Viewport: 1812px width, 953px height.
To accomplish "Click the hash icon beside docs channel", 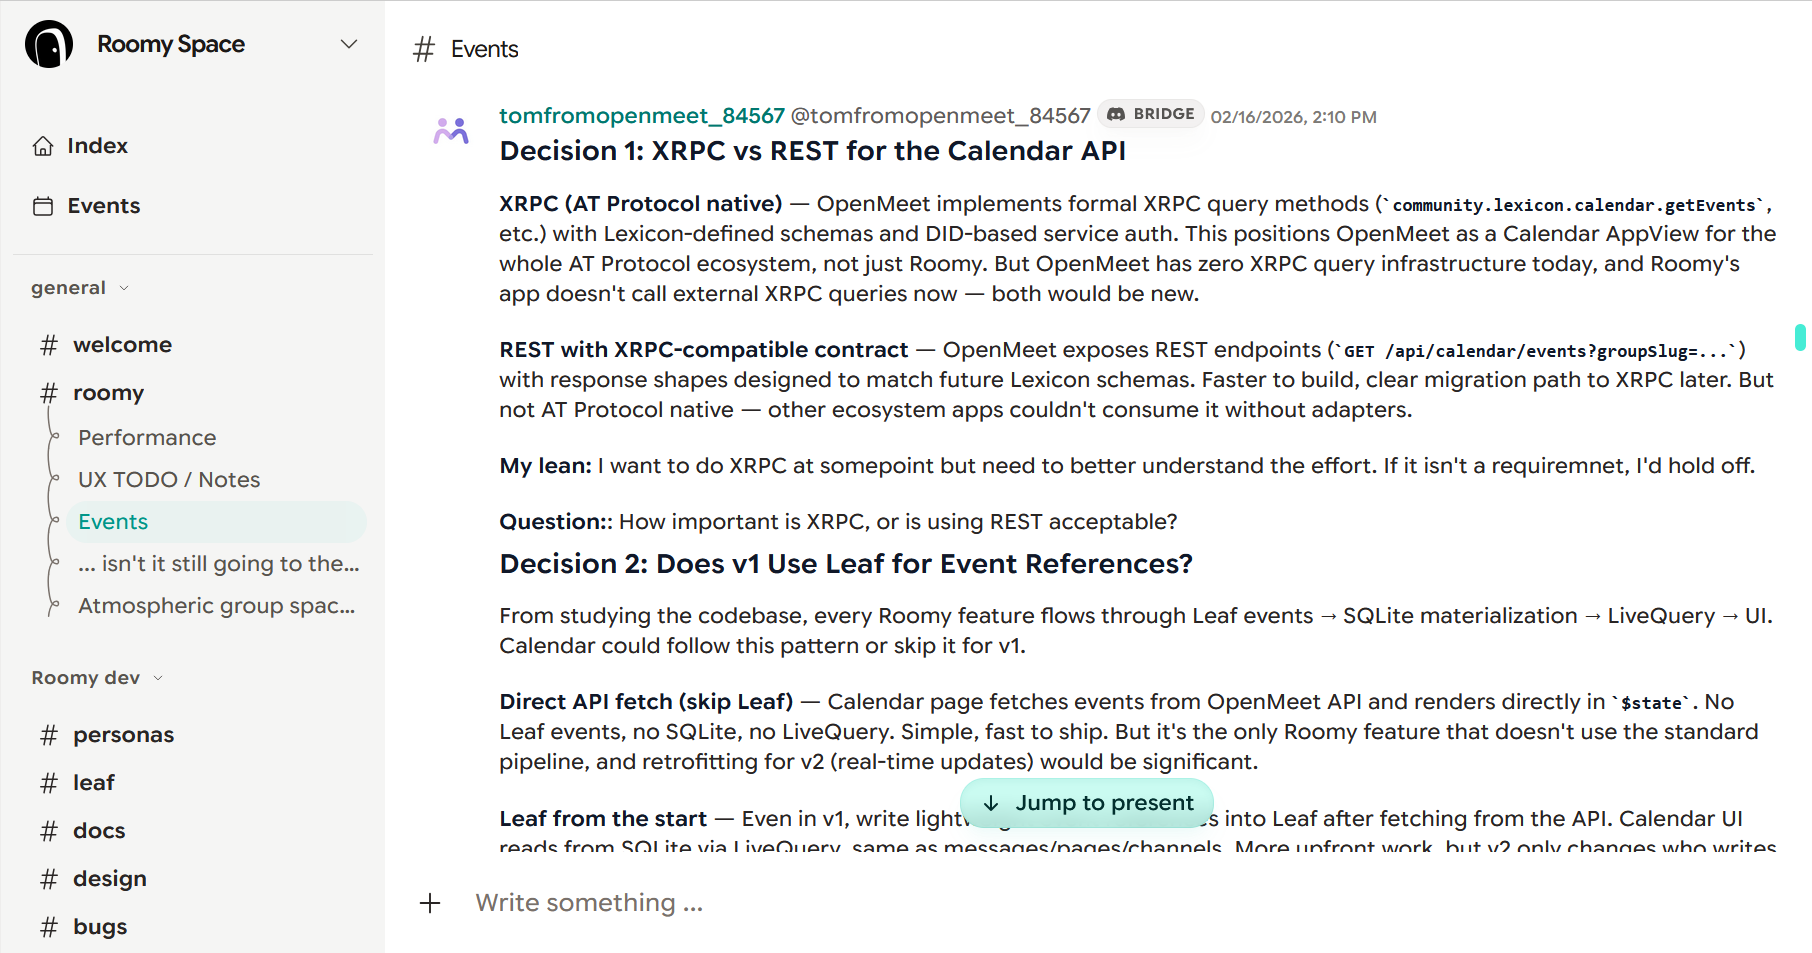I will click(48, 831).
